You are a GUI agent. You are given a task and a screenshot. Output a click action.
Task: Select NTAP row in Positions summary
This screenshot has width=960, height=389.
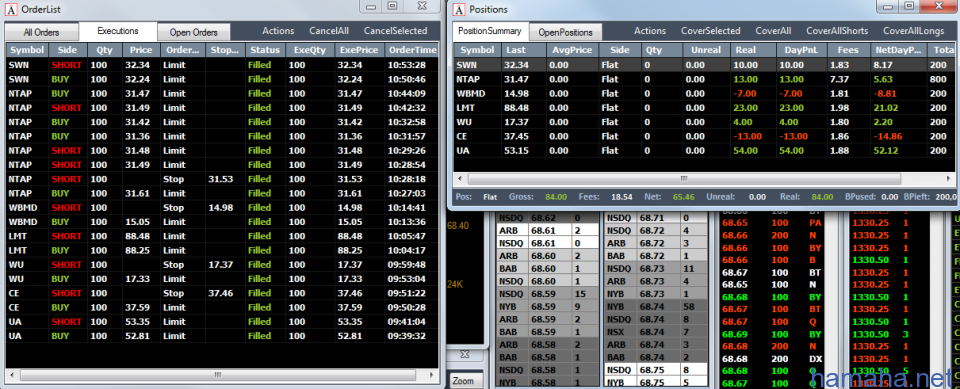coord(705,79)
